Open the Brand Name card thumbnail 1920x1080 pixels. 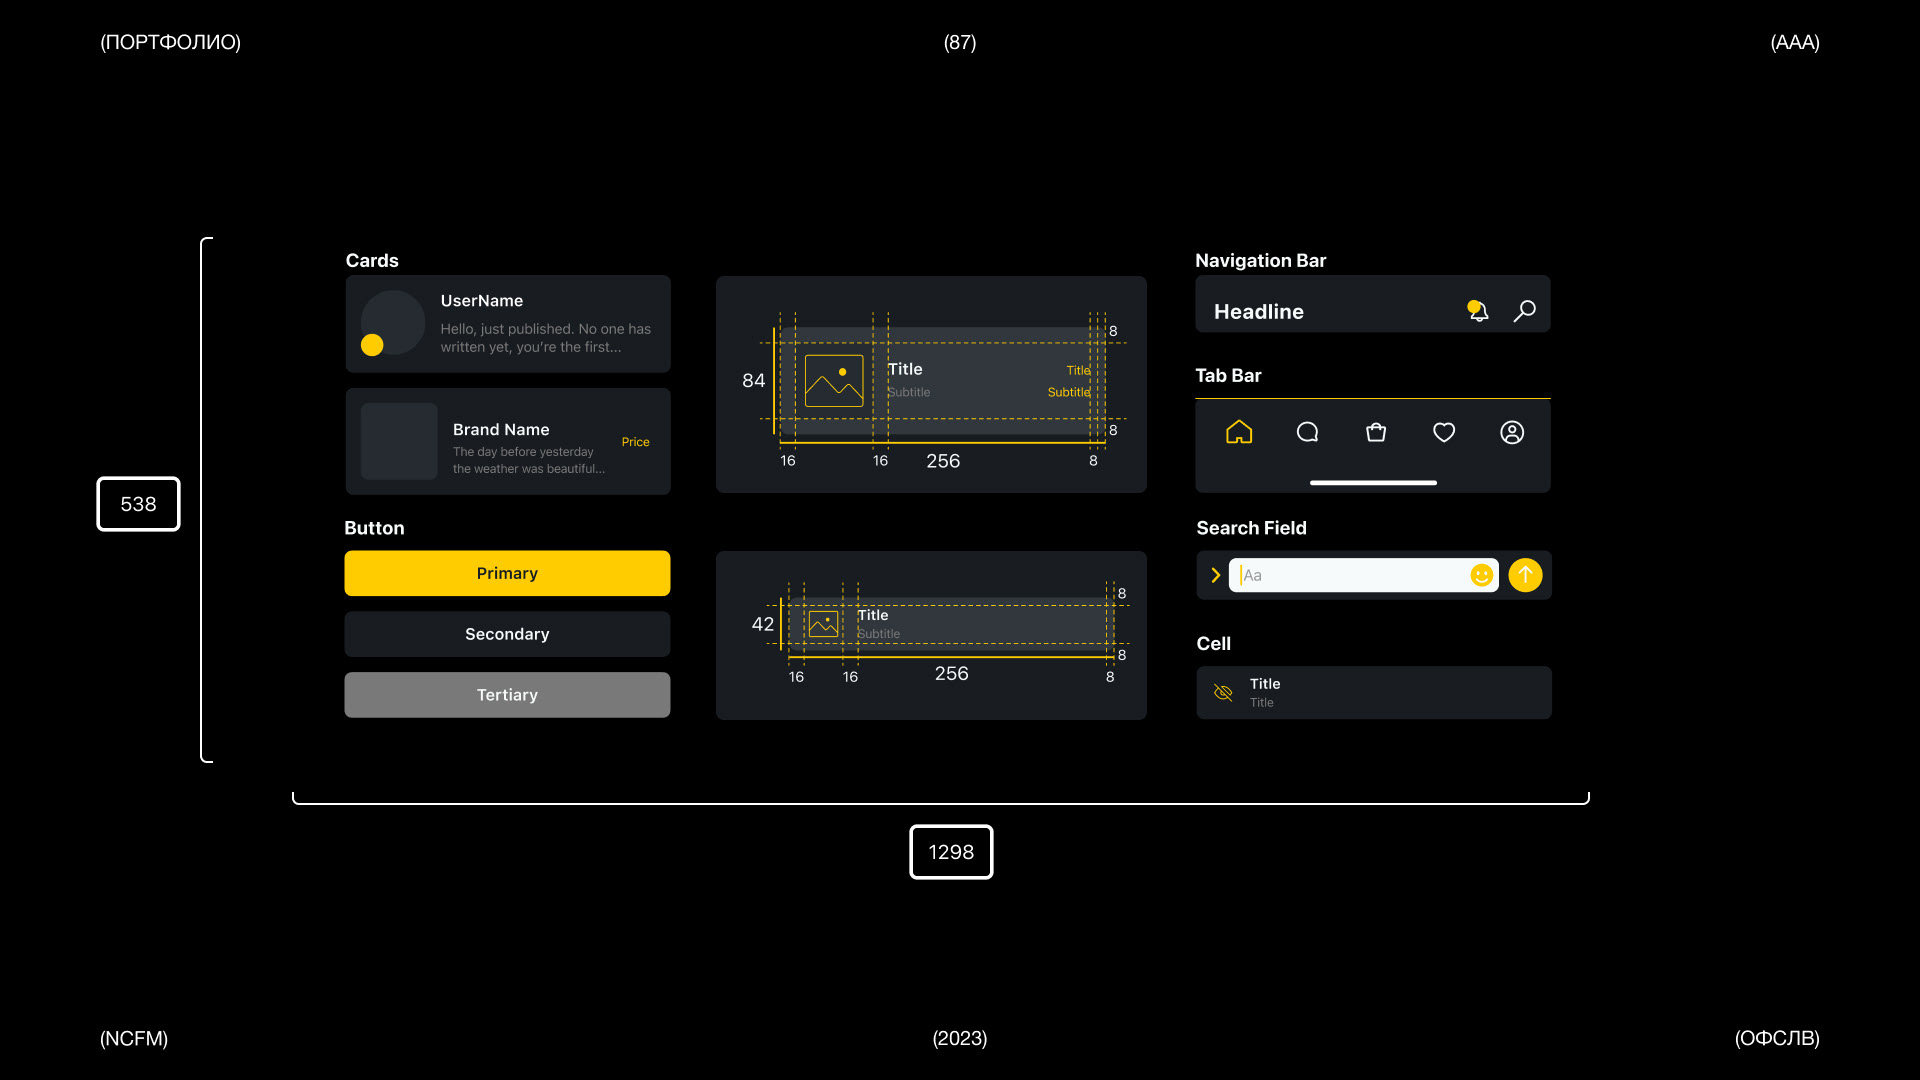click(x=399, y=441)
